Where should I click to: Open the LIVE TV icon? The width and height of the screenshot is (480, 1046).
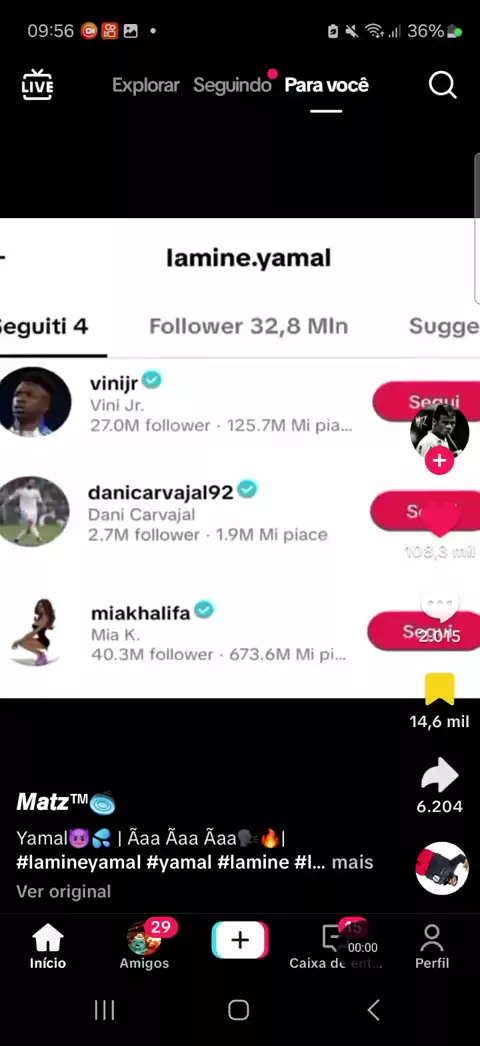37,85
